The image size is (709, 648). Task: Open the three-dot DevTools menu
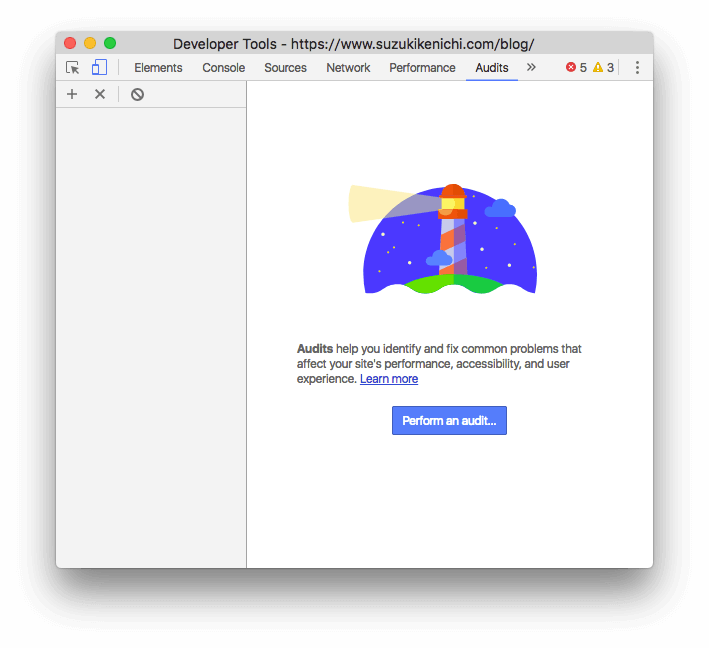tap(637, 67)
